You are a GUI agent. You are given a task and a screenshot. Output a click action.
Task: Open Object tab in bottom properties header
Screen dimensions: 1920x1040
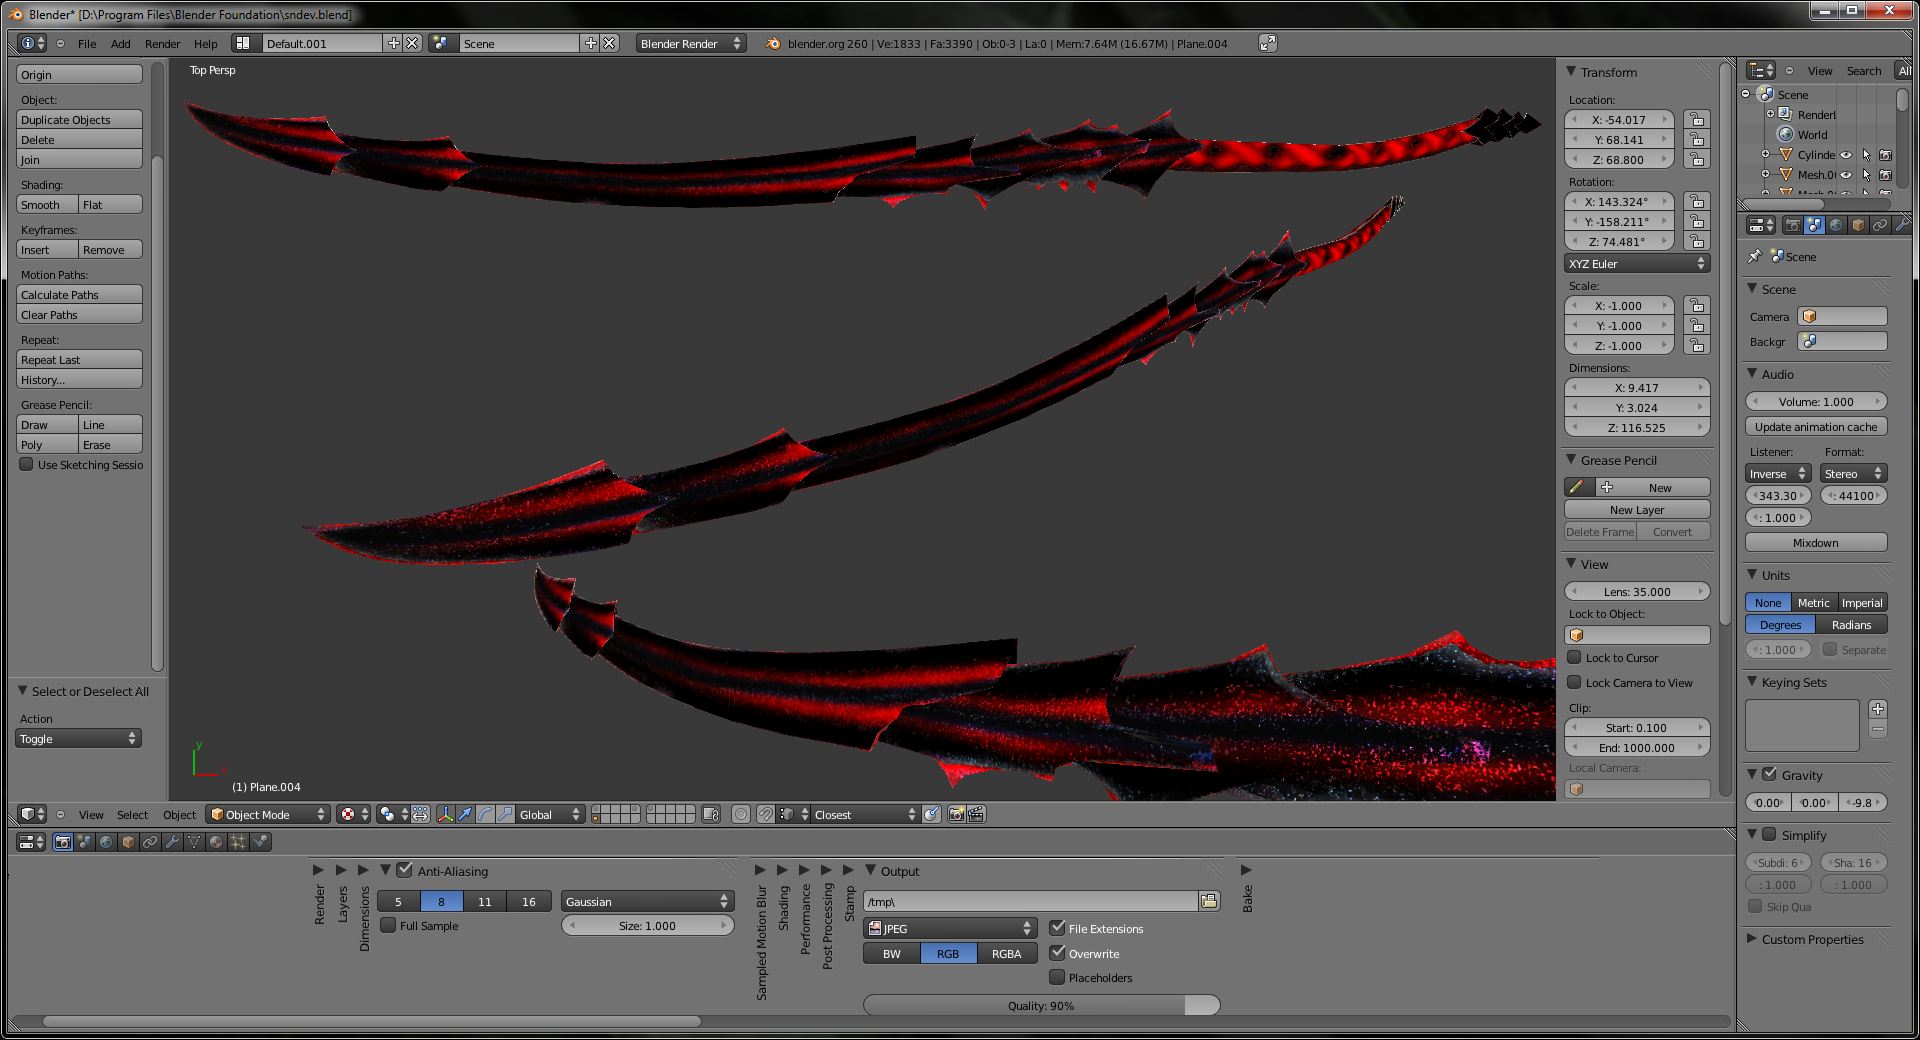click(x=128, y=842)
